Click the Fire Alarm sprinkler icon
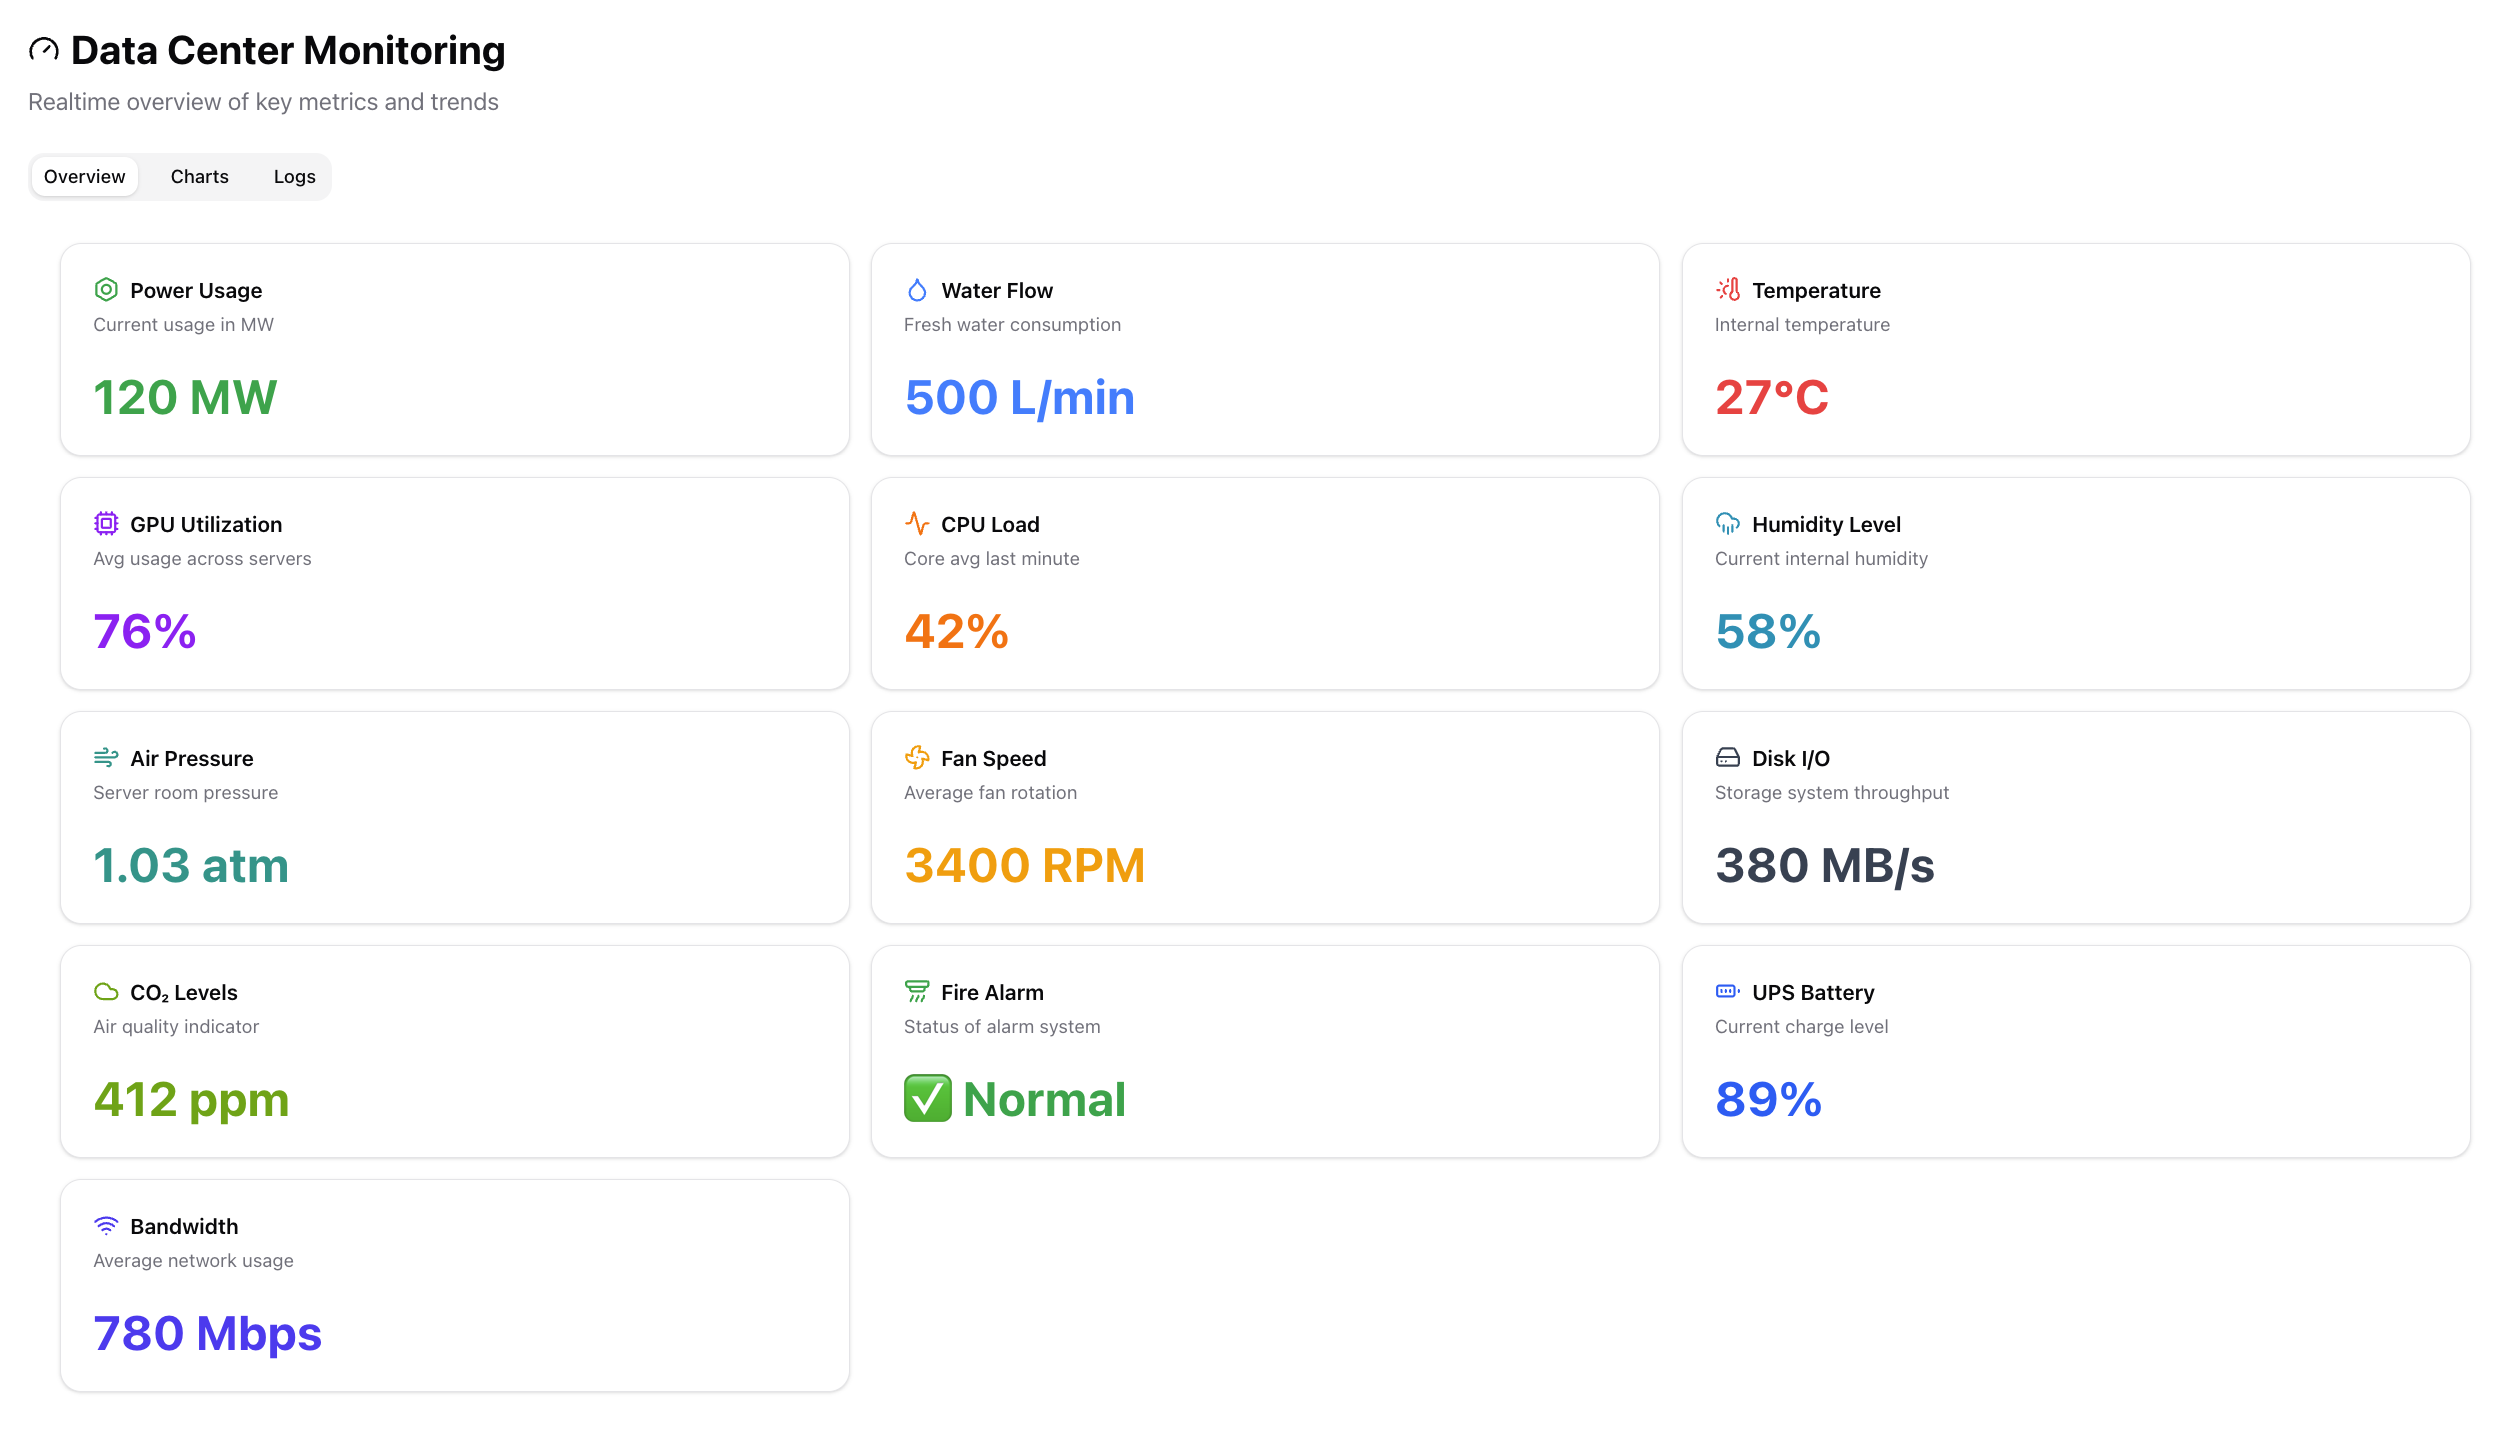Screen dimensions: 2514x1436 pos(916,992)
